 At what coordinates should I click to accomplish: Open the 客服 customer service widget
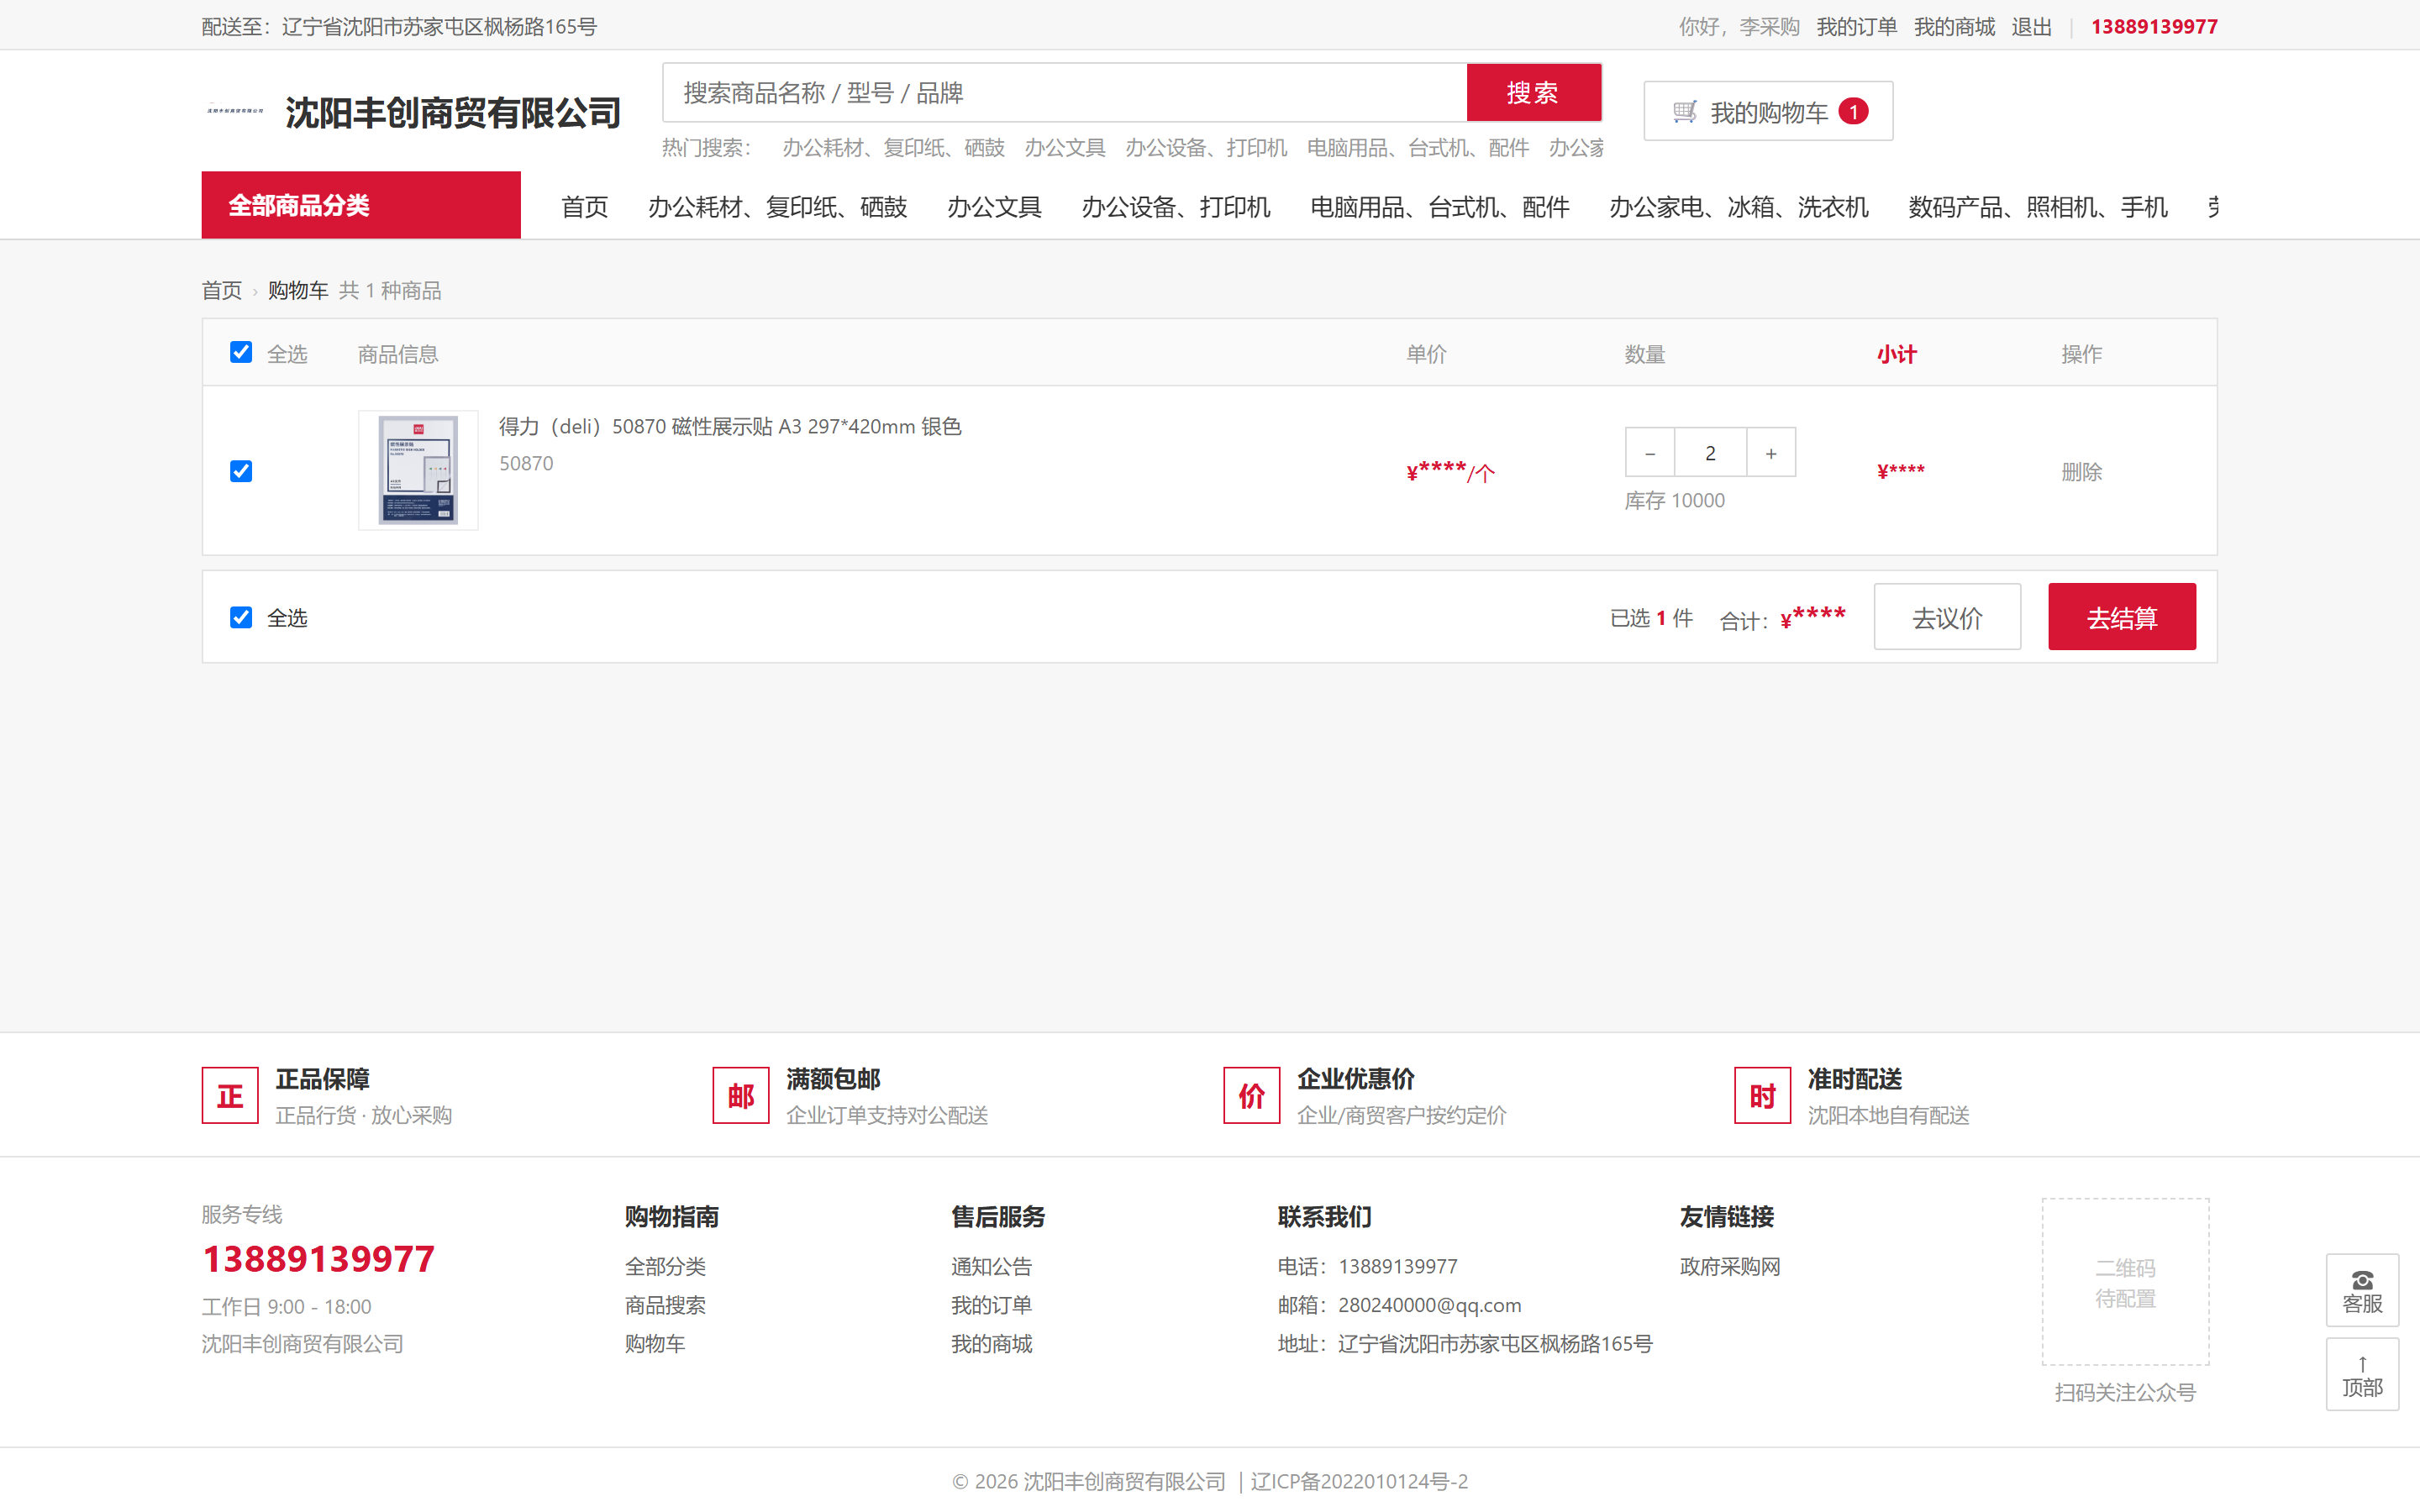pyautogui.click(x=2362, y=1290)
